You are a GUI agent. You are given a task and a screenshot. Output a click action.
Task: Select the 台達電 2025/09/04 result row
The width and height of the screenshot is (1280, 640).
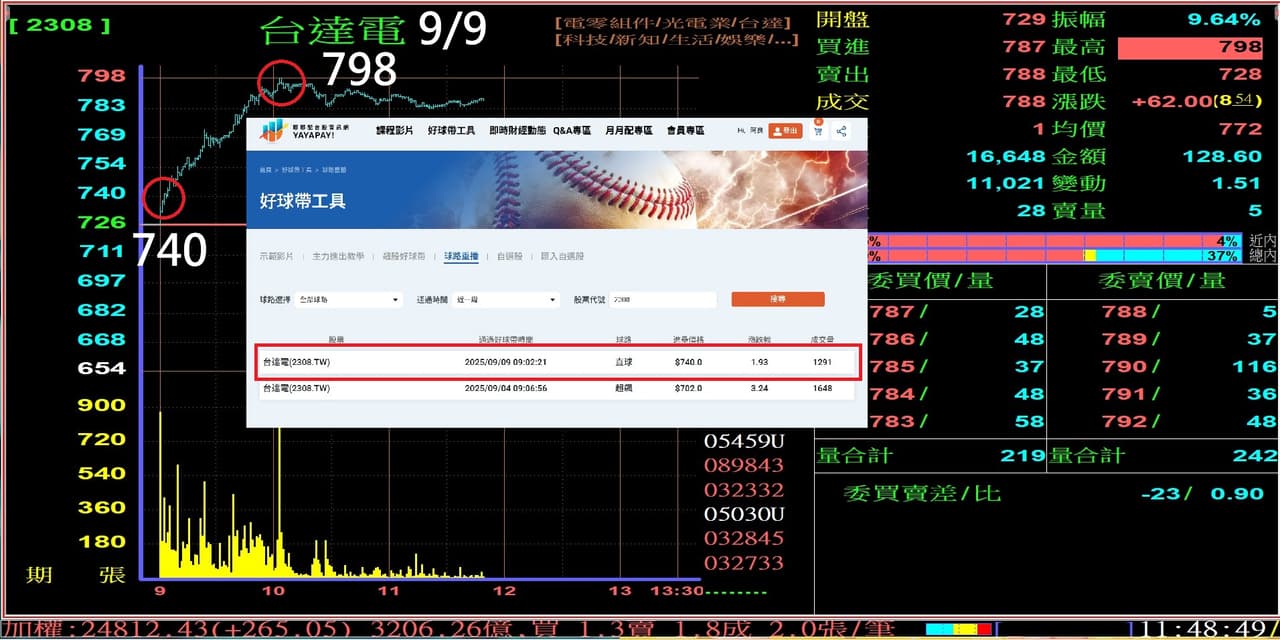pos(556,388)
